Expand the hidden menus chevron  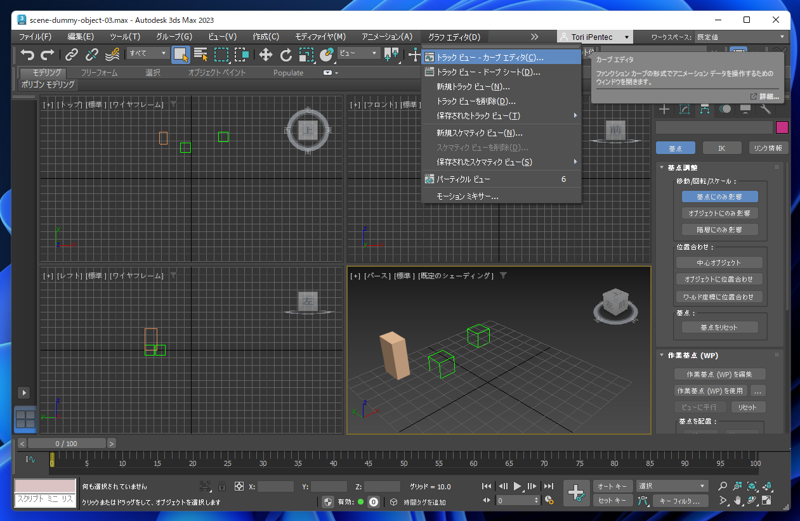click(534, 37)
